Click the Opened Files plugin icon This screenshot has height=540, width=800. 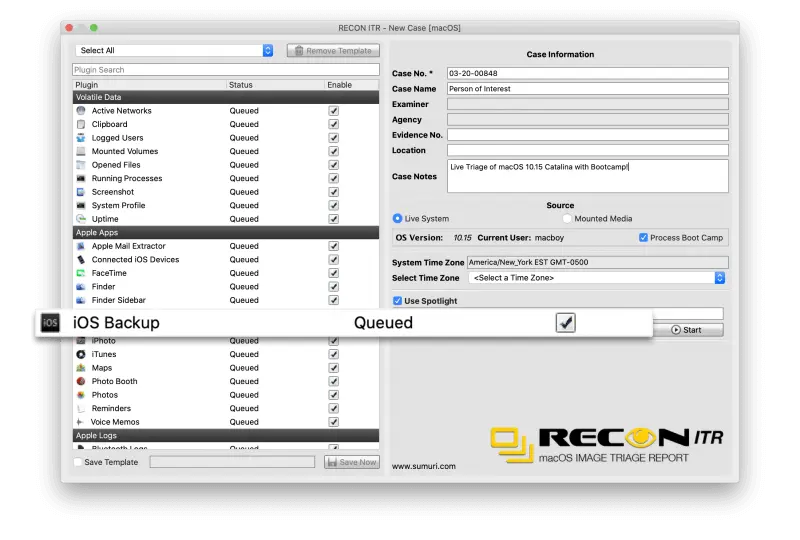[x=81, y=165]
